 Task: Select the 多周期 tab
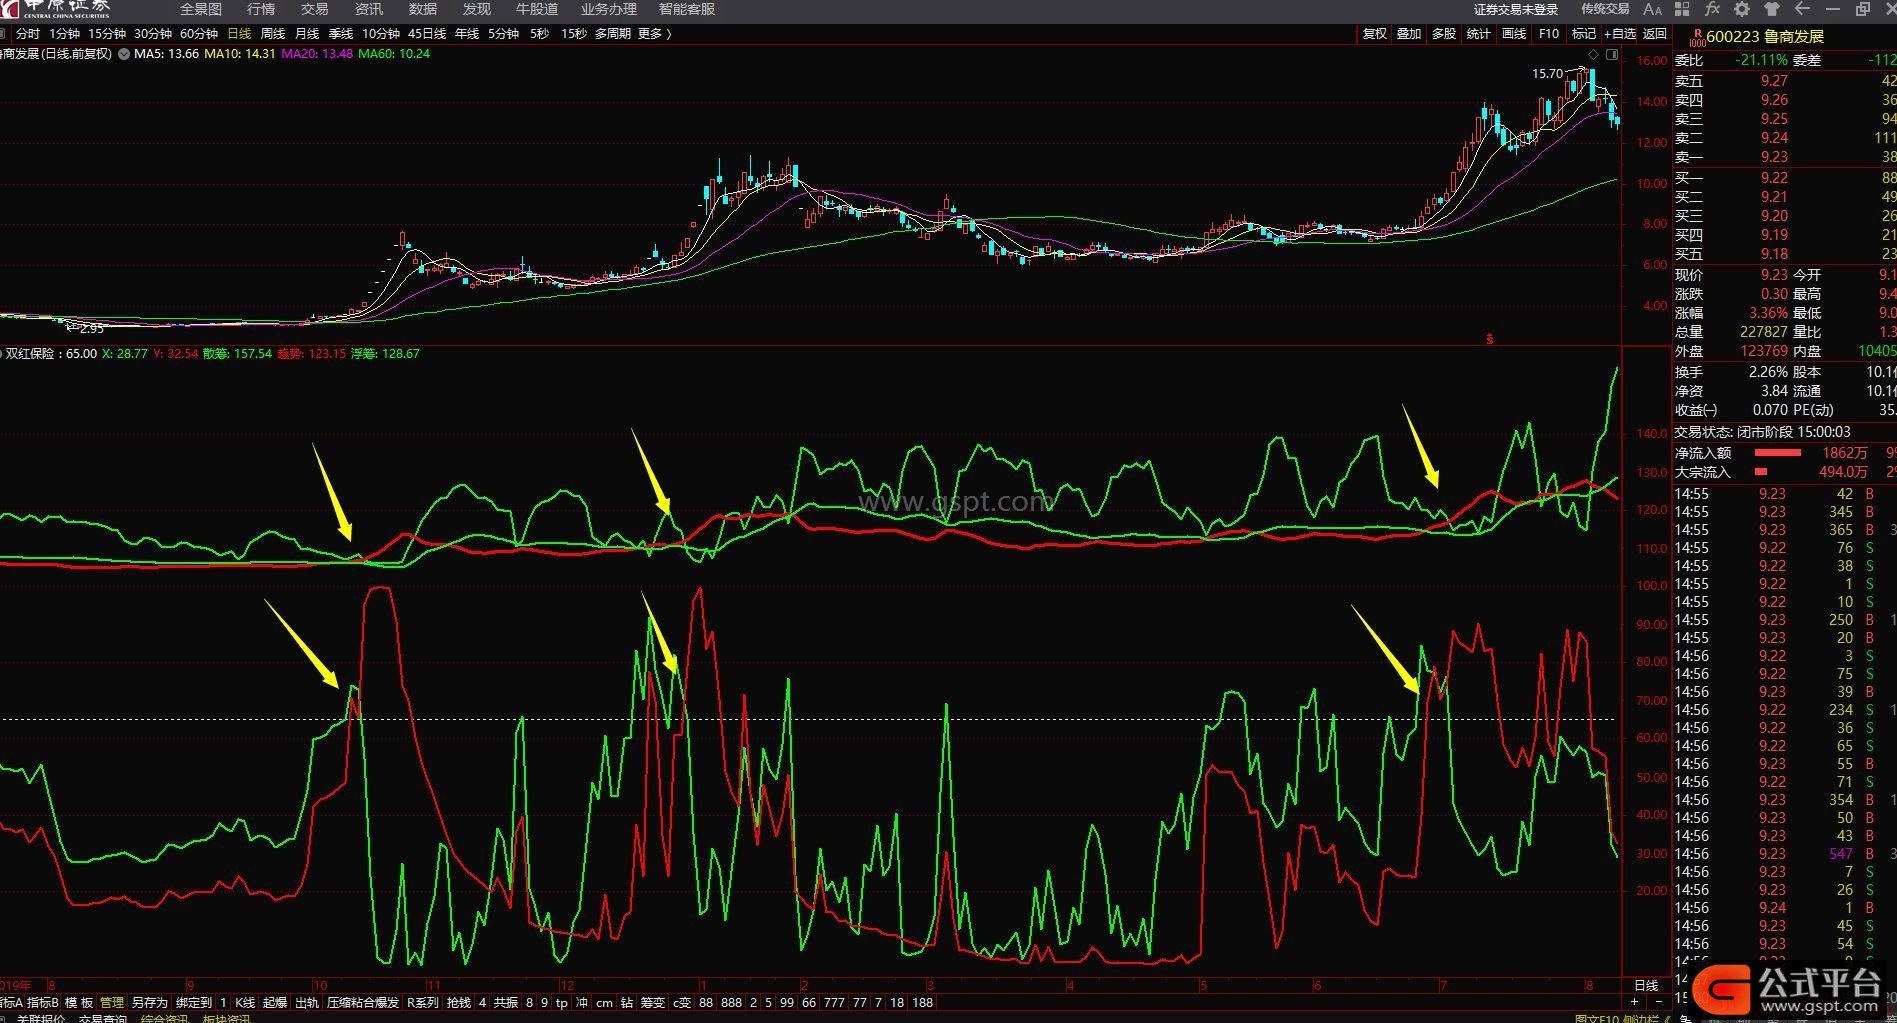(612, 34)
